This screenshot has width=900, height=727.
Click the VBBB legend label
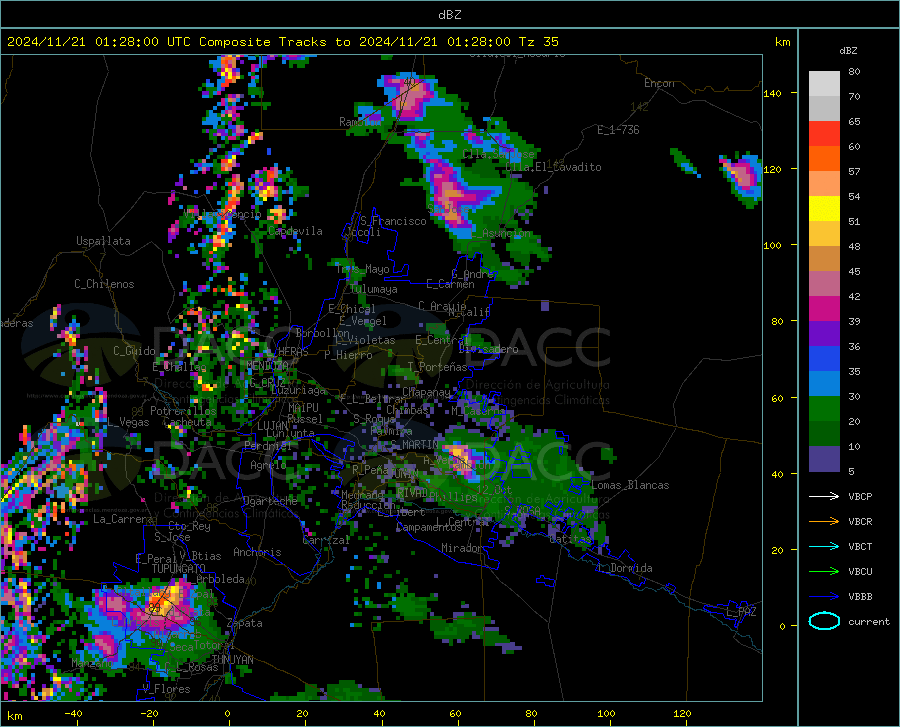[x=860, y=597]
